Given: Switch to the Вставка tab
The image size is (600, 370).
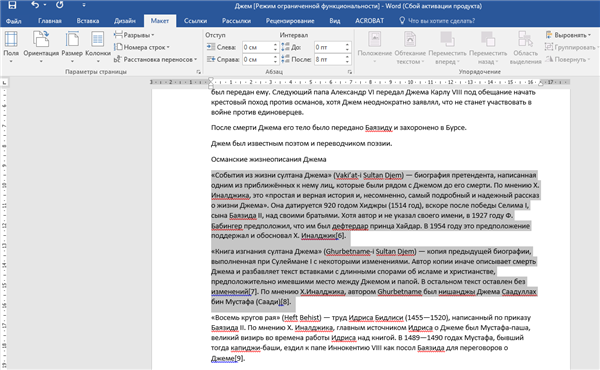Looking at the screenshot, I should [88, 21].
